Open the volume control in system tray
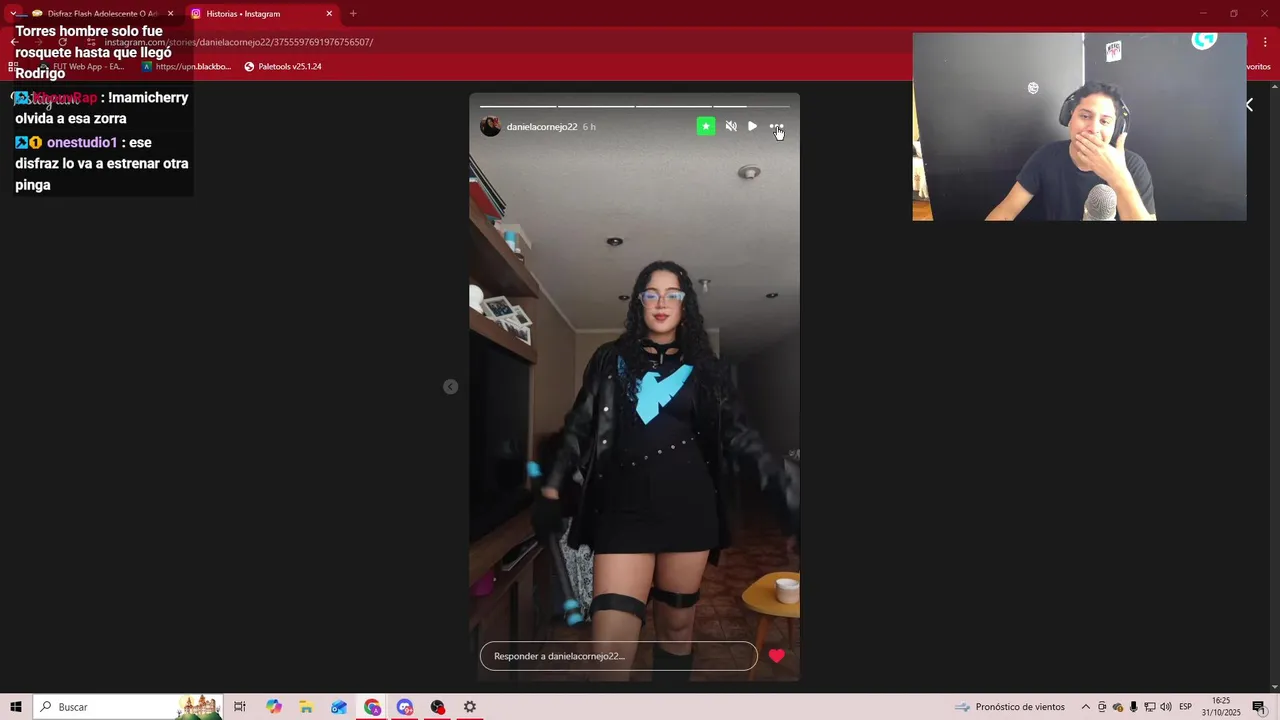The image size is (1280, 720). (x=1166, y=707)
